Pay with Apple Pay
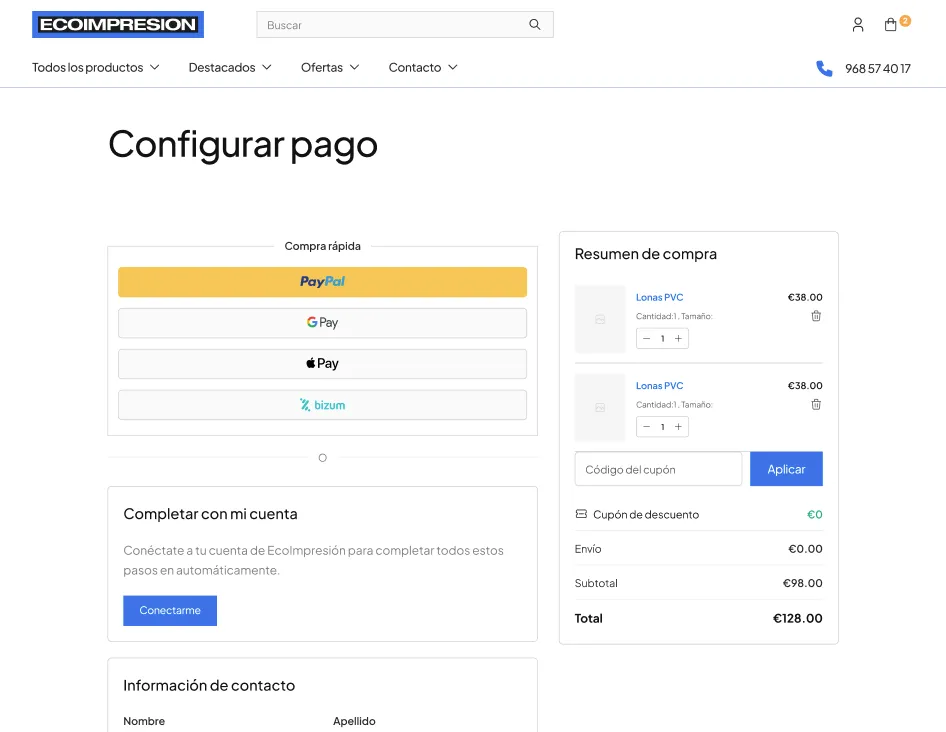946x732 pixels. click(x=322, y=363)
